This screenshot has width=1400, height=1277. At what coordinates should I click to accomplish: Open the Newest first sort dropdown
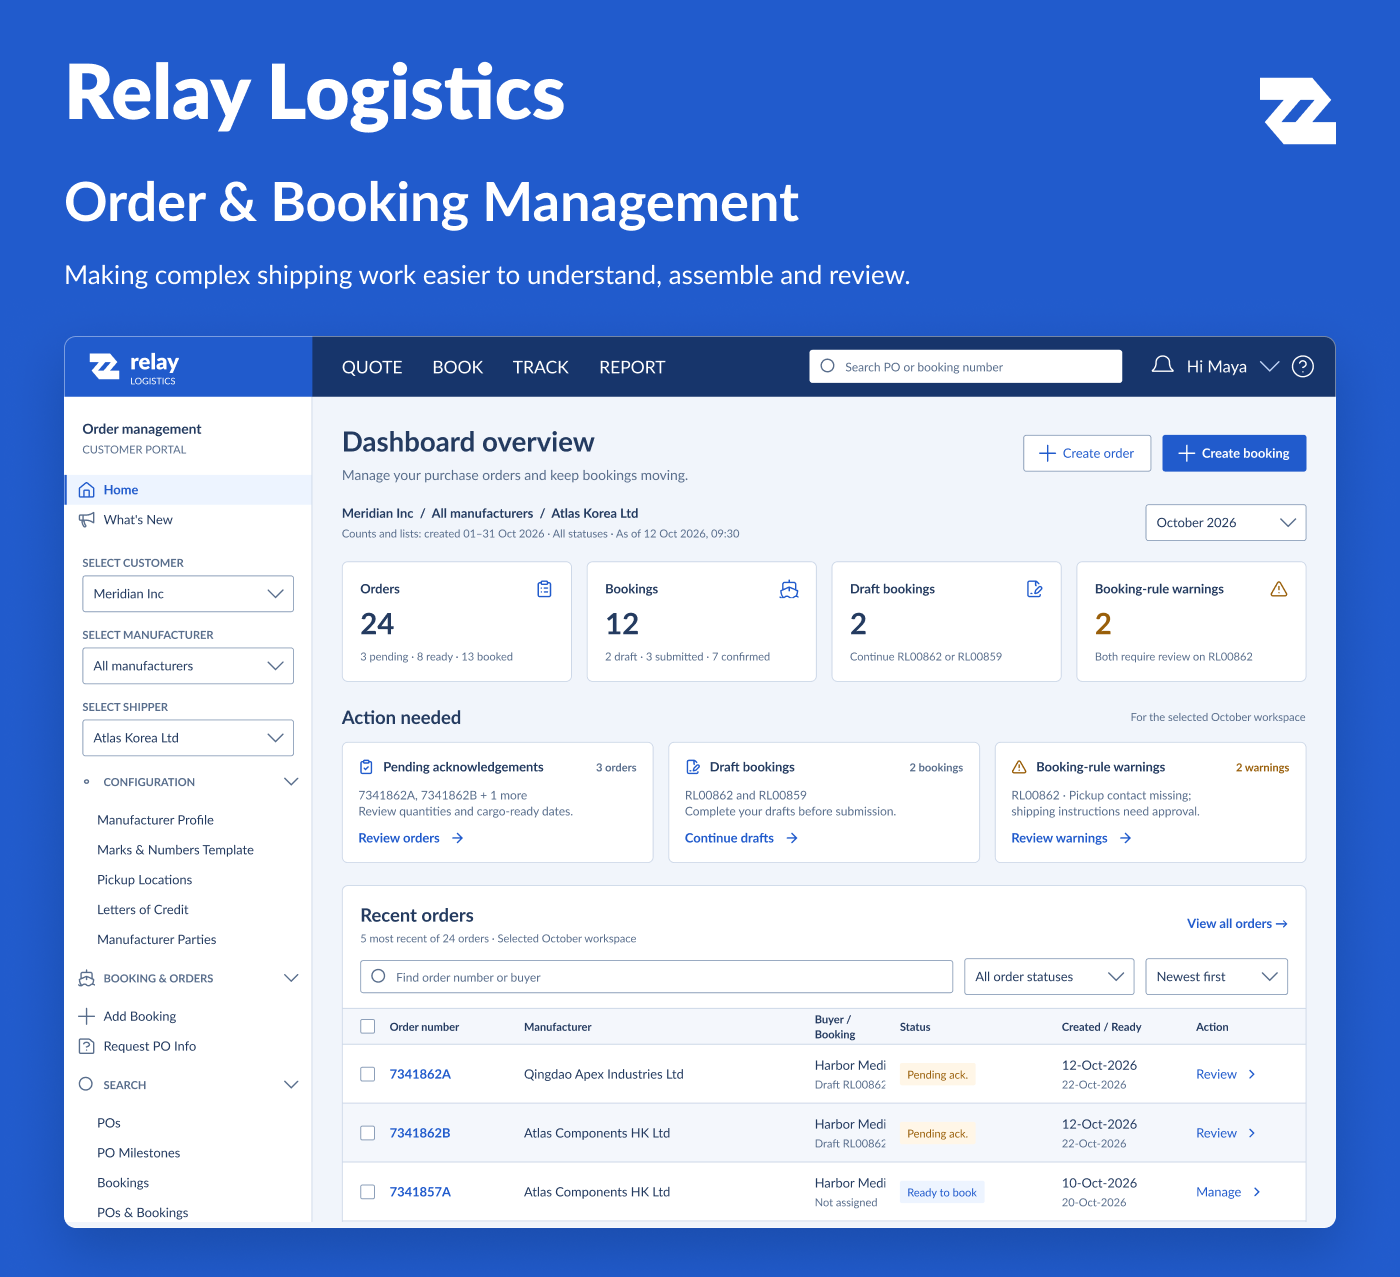click(x=1217, y=977)
